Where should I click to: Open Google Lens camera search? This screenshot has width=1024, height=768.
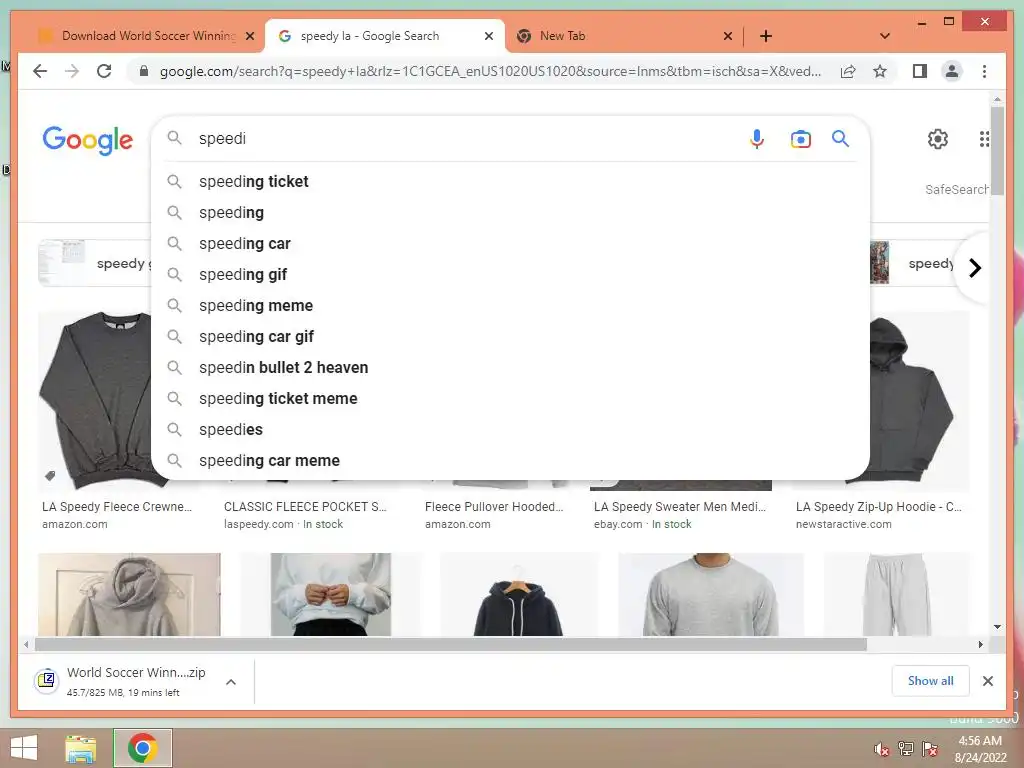point(800,138)
